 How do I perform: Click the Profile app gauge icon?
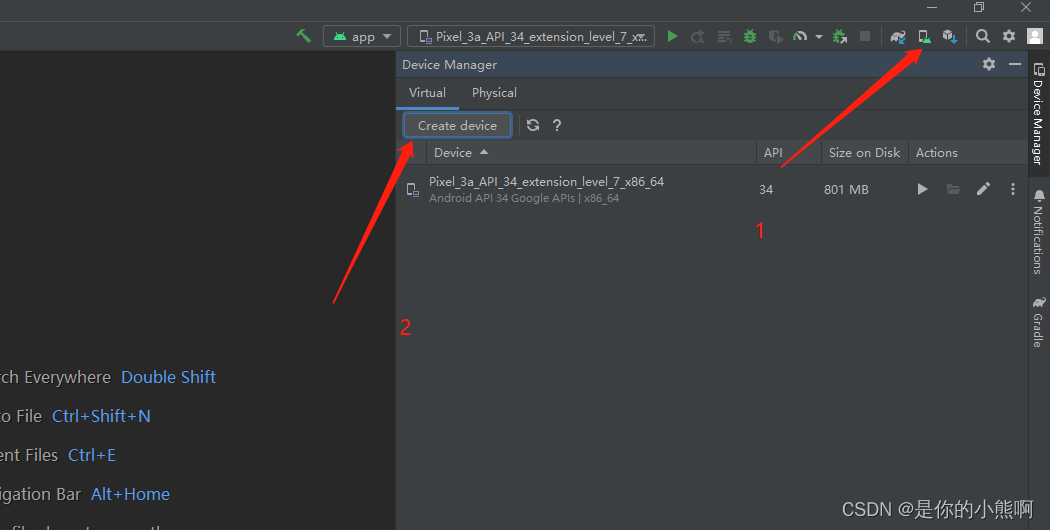pos(800,36)
